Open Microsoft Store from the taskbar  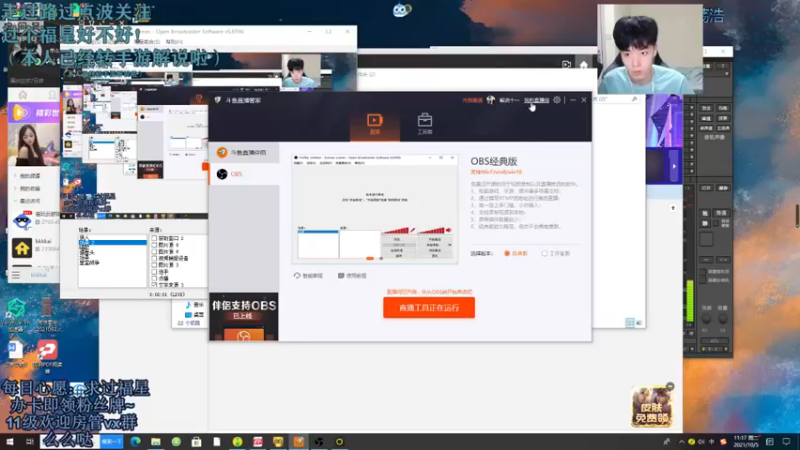pyautogui.click(x=196, y=442)
